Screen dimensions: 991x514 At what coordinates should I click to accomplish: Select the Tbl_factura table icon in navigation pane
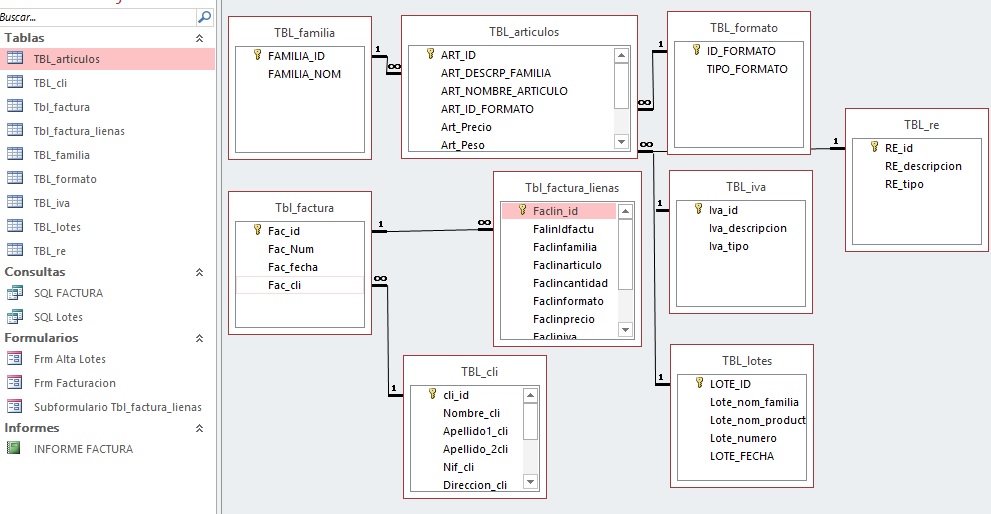15,106
